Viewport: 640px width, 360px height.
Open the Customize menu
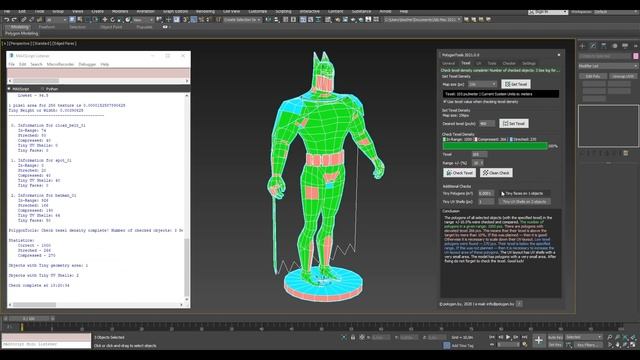258,11
